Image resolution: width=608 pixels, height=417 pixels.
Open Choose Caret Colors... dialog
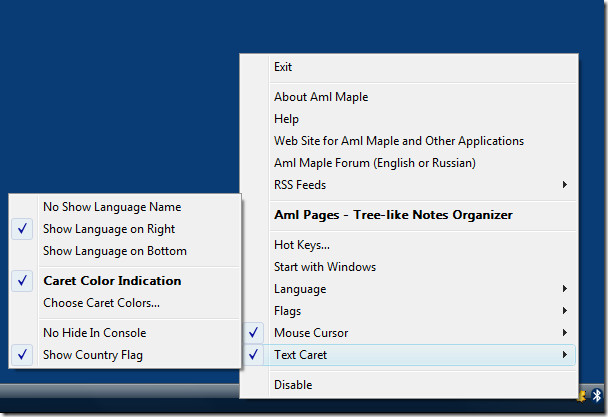pos(125,303)
